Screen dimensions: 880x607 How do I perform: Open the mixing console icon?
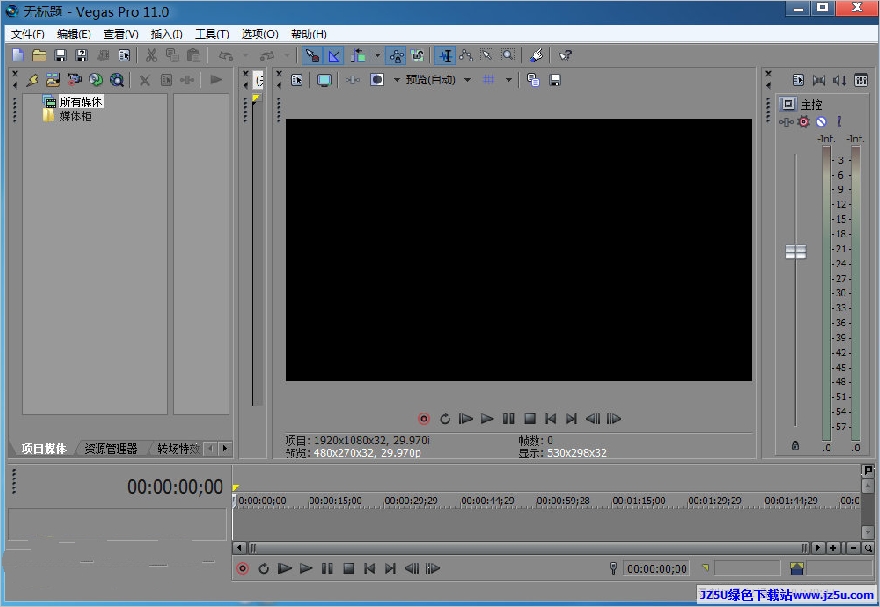click(x=861, y=80)
